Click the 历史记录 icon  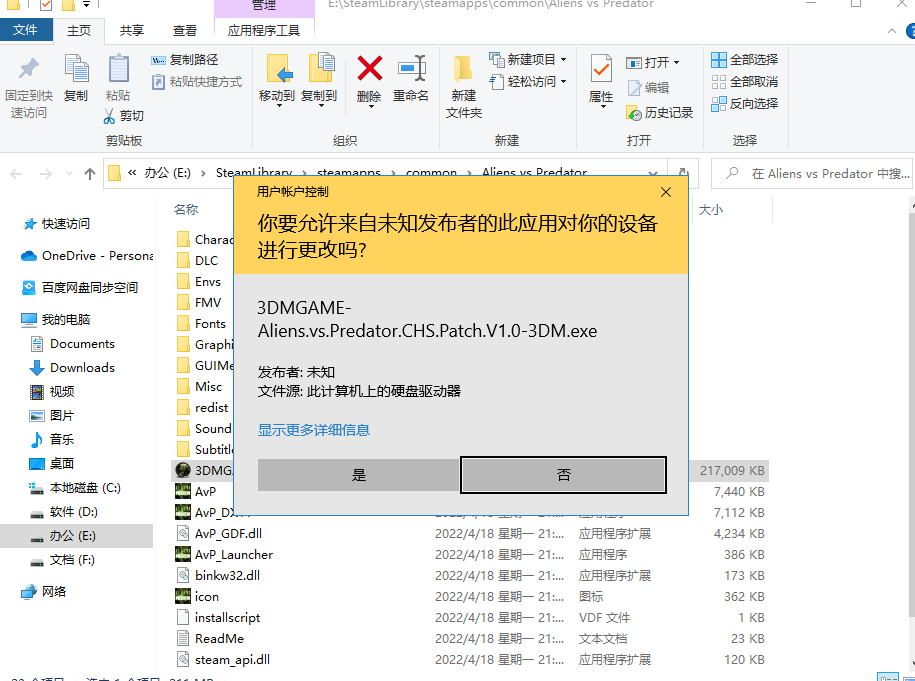634,113
